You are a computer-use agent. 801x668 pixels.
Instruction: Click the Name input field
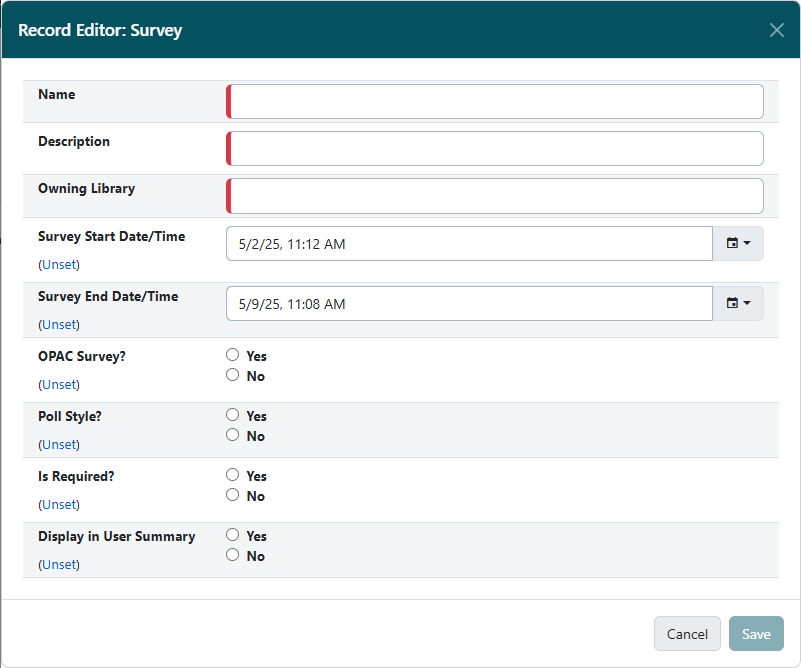[x=494, y=101]
